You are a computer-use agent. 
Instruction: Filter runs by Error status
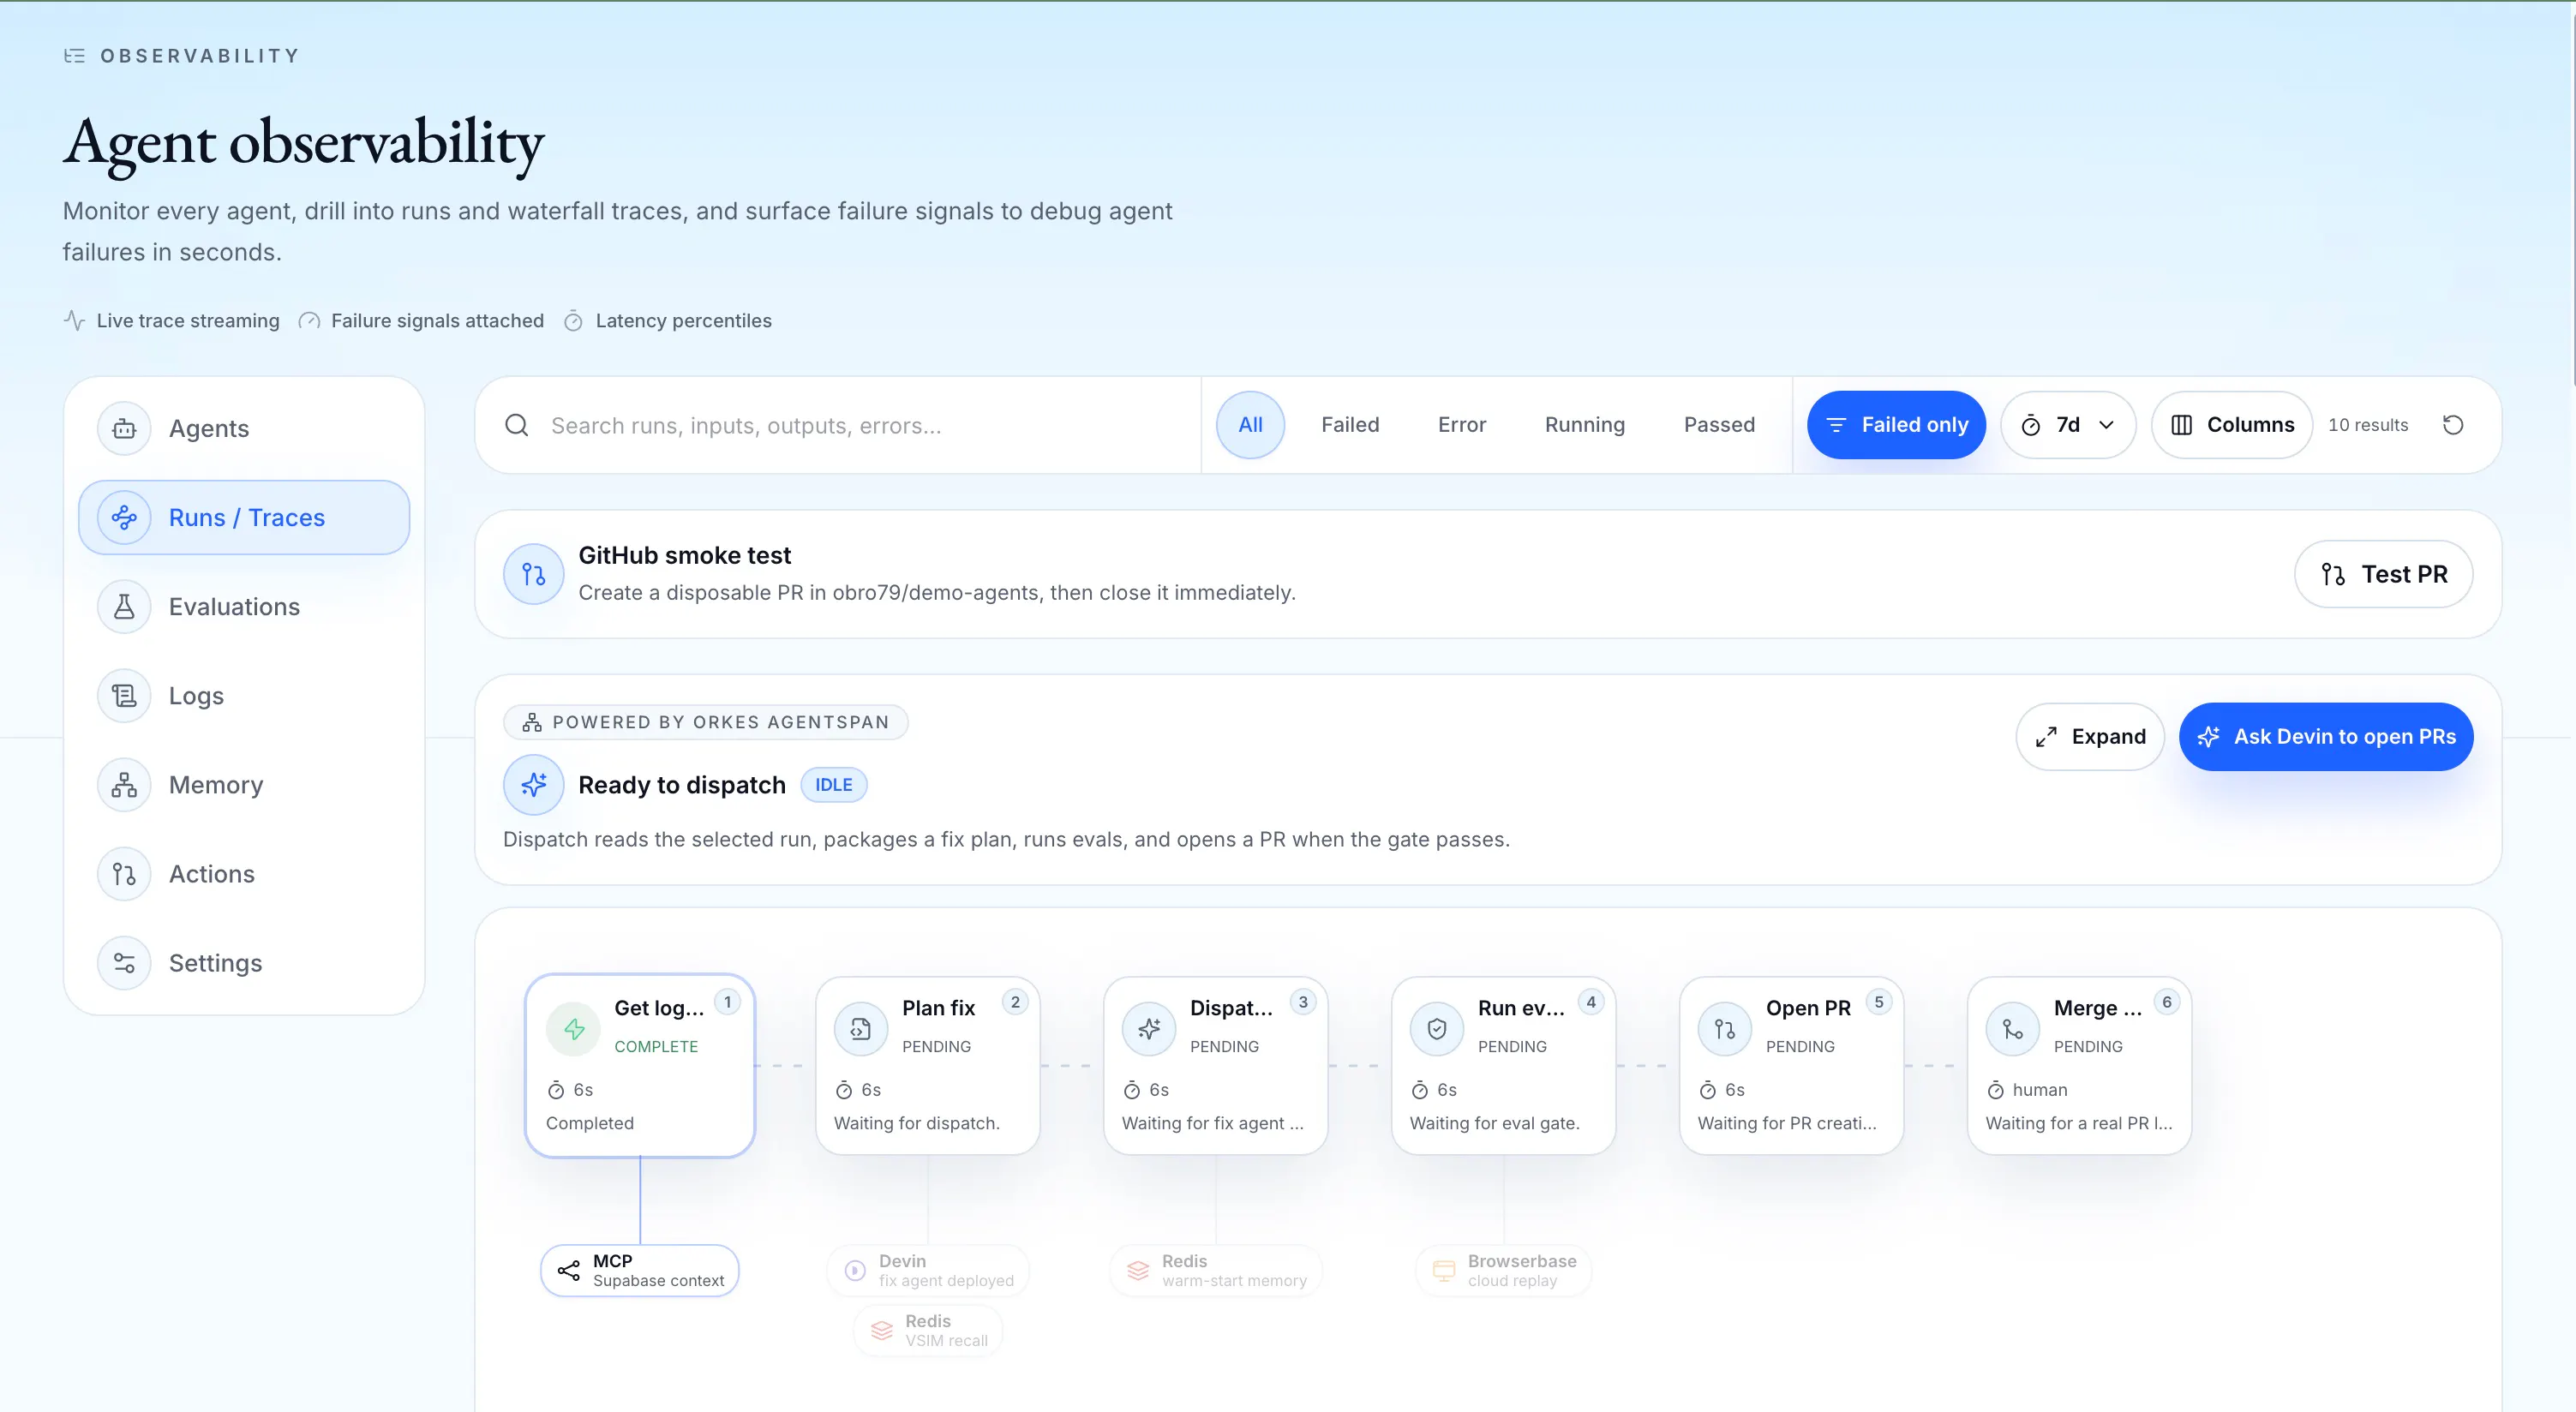point(1462,425)
